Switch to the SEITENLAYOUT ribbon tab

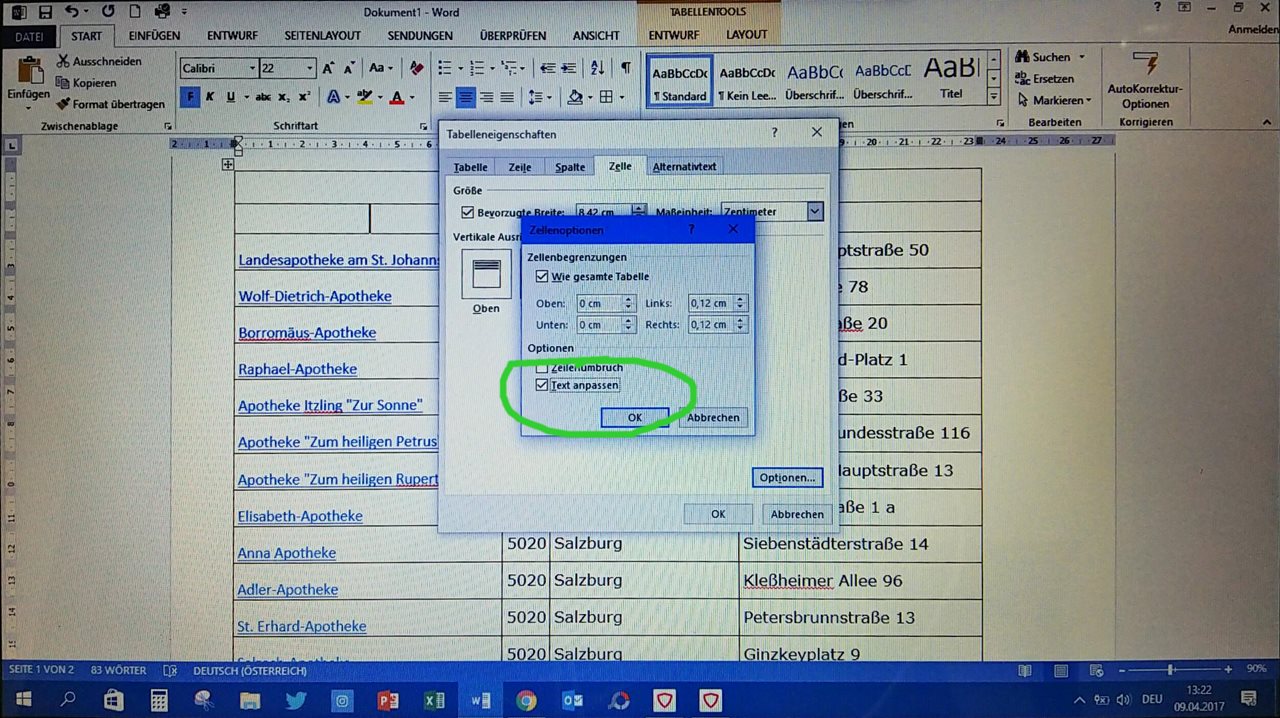coord(322,36)
